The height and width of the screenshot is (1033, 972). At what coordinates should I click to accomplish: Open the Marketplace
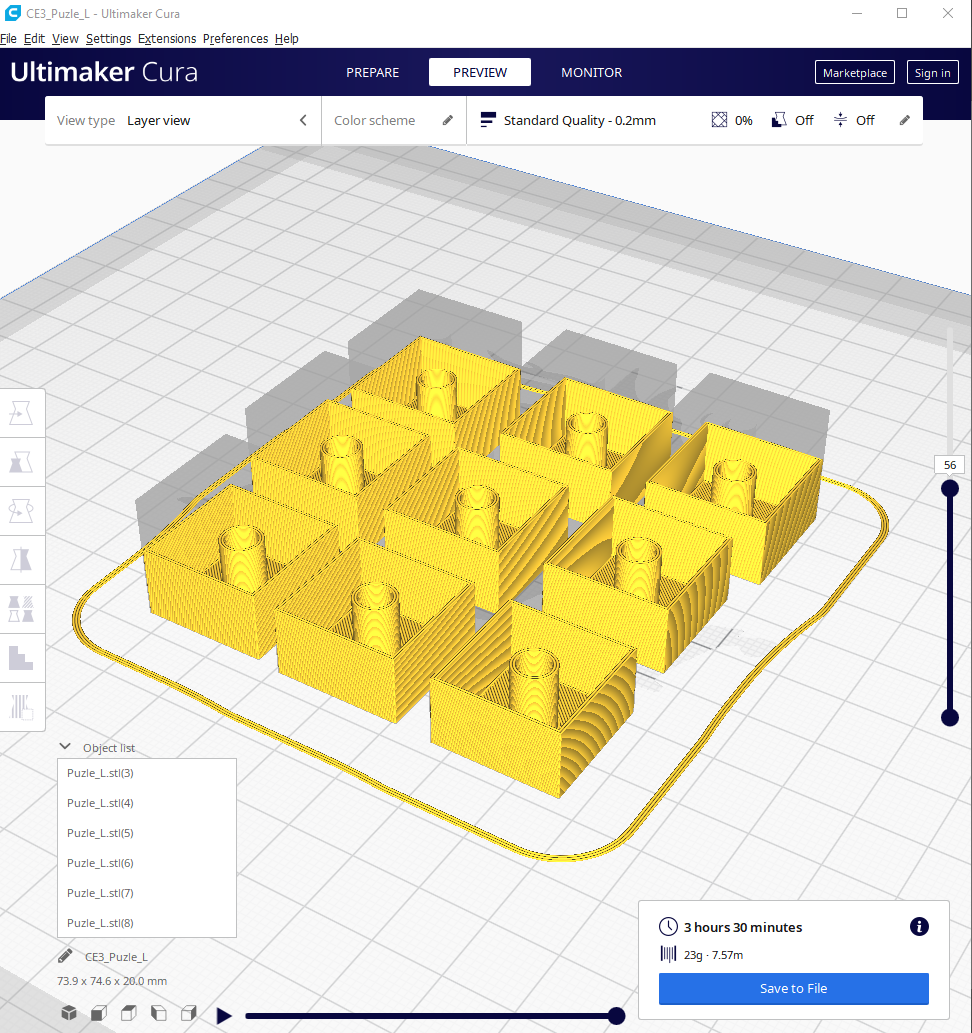(855, 72)
